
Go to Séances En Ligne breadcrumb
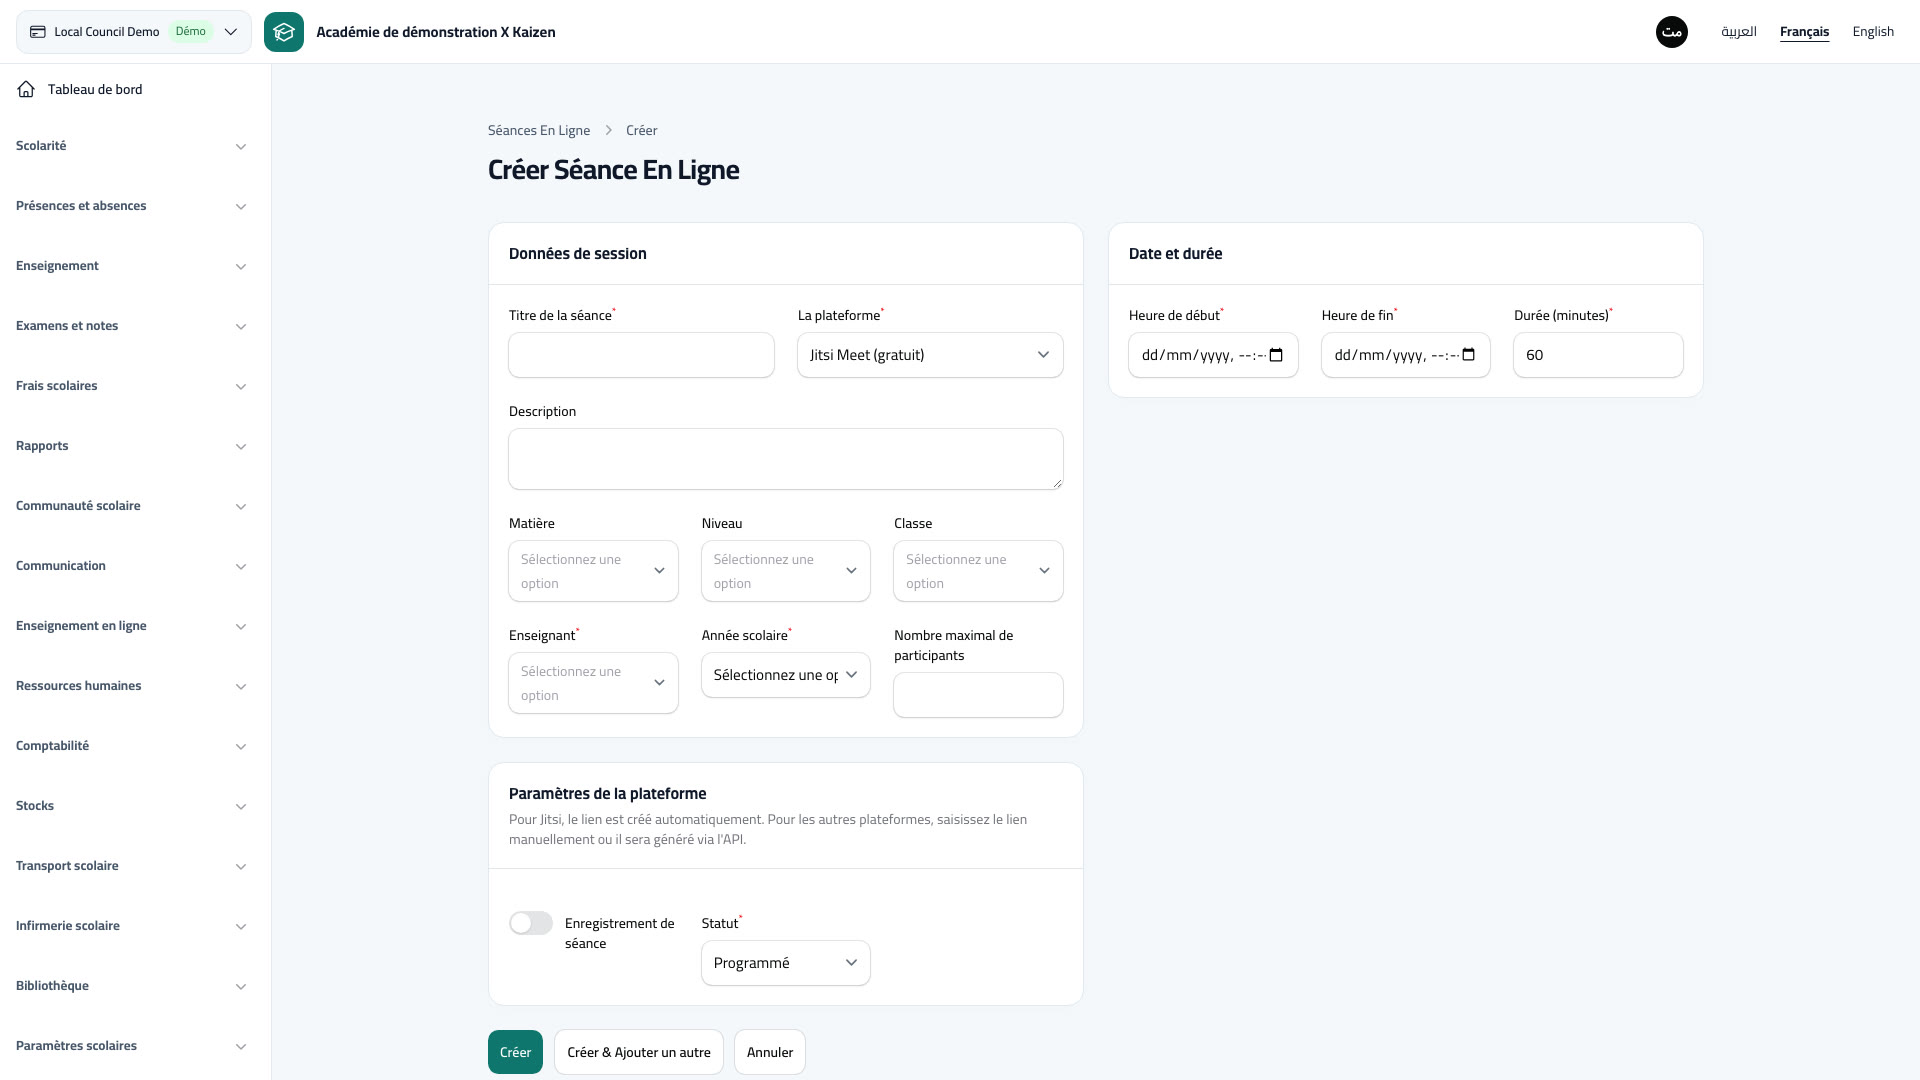click(x=539, y=131)
